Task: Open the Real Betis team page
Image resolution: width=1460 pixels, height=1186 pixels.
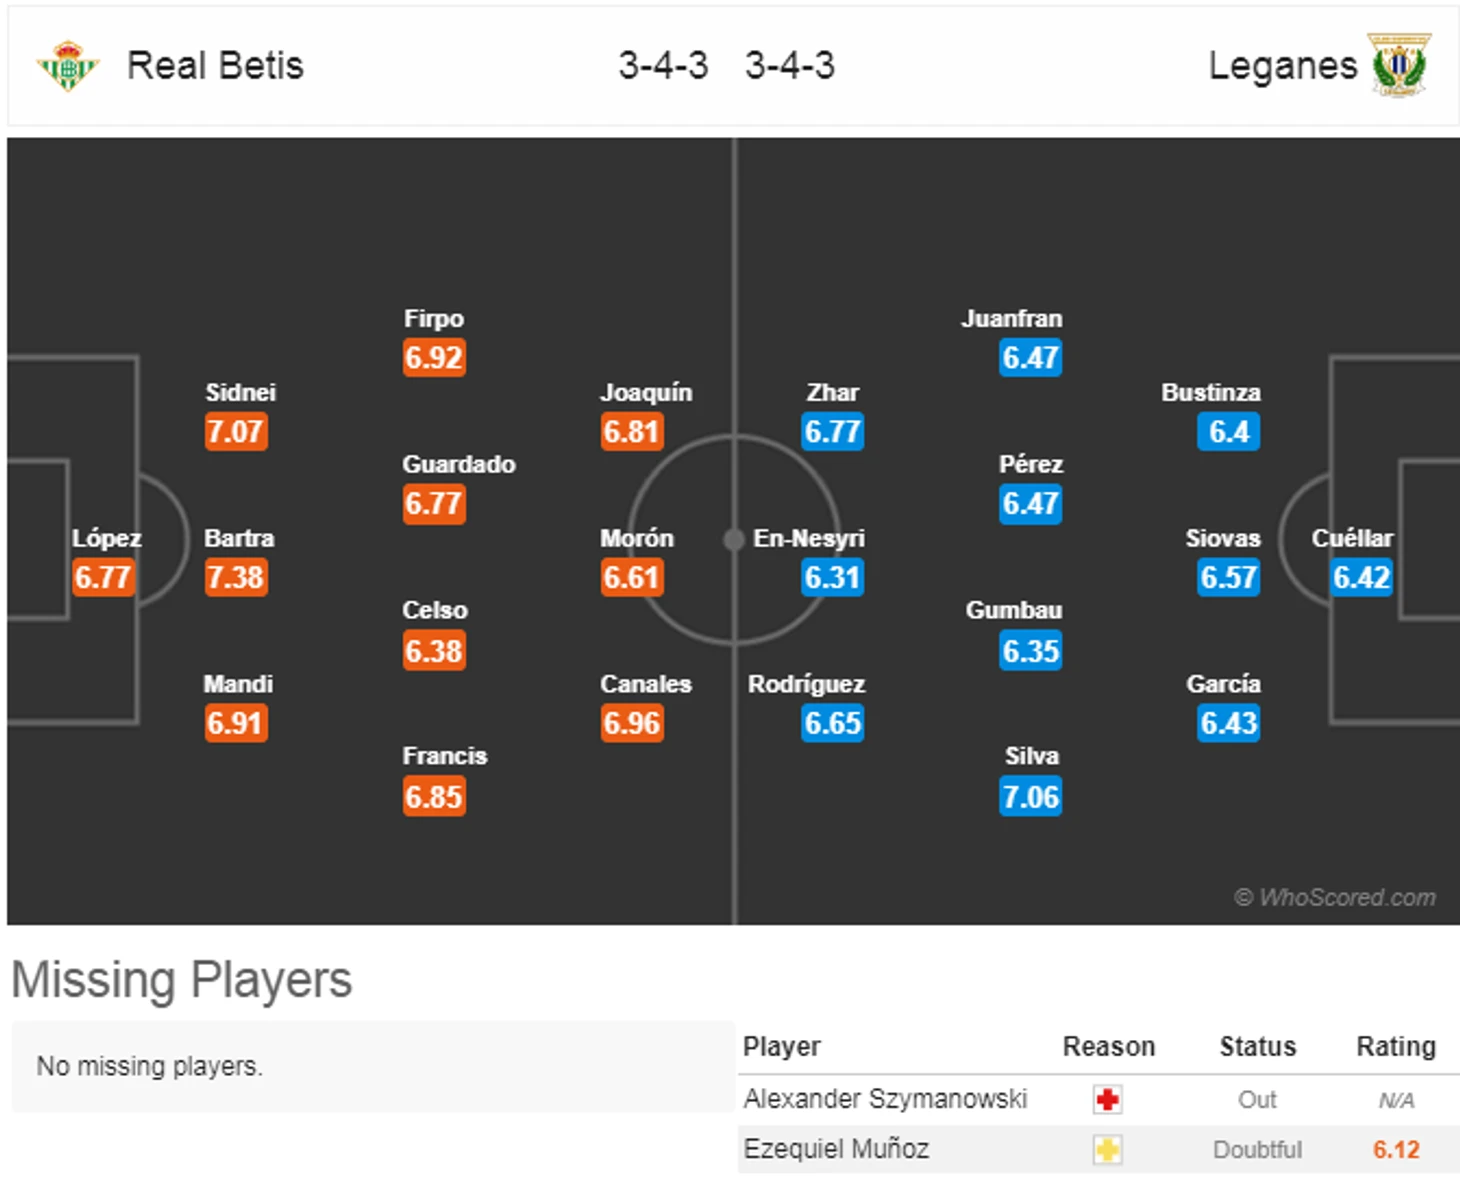Action: [215, 66]
